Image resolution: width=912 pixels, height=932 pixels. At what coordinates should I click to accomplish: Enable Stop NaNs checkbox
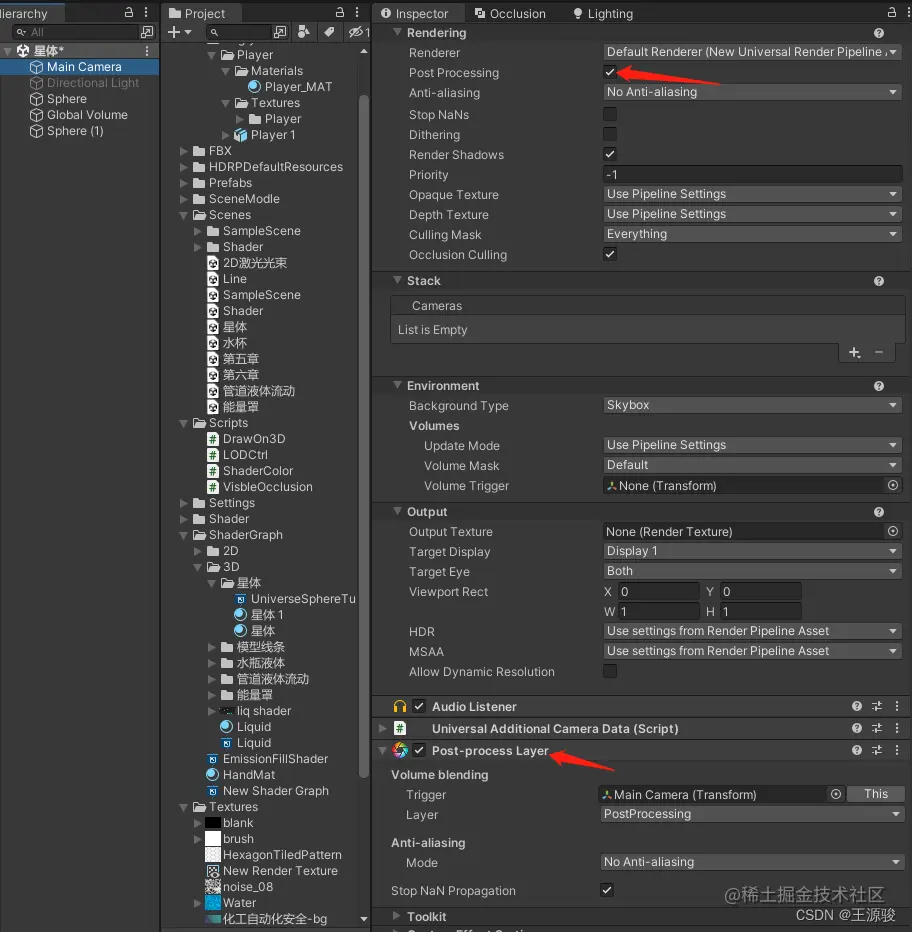point(610,114)
